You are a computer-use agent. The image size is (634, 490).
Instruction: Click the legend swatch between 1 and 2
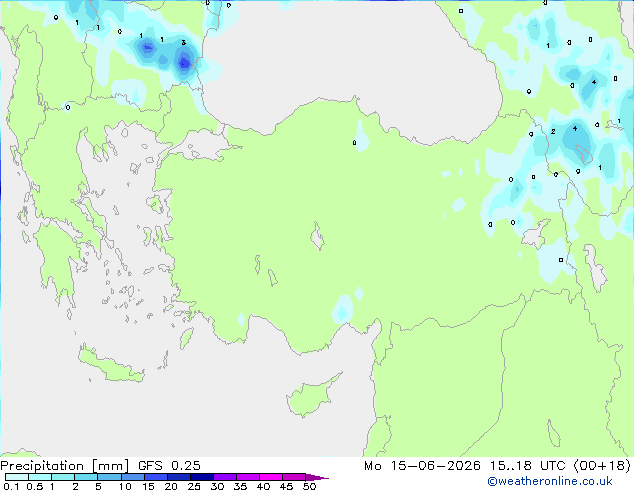[x=63, y=477]
